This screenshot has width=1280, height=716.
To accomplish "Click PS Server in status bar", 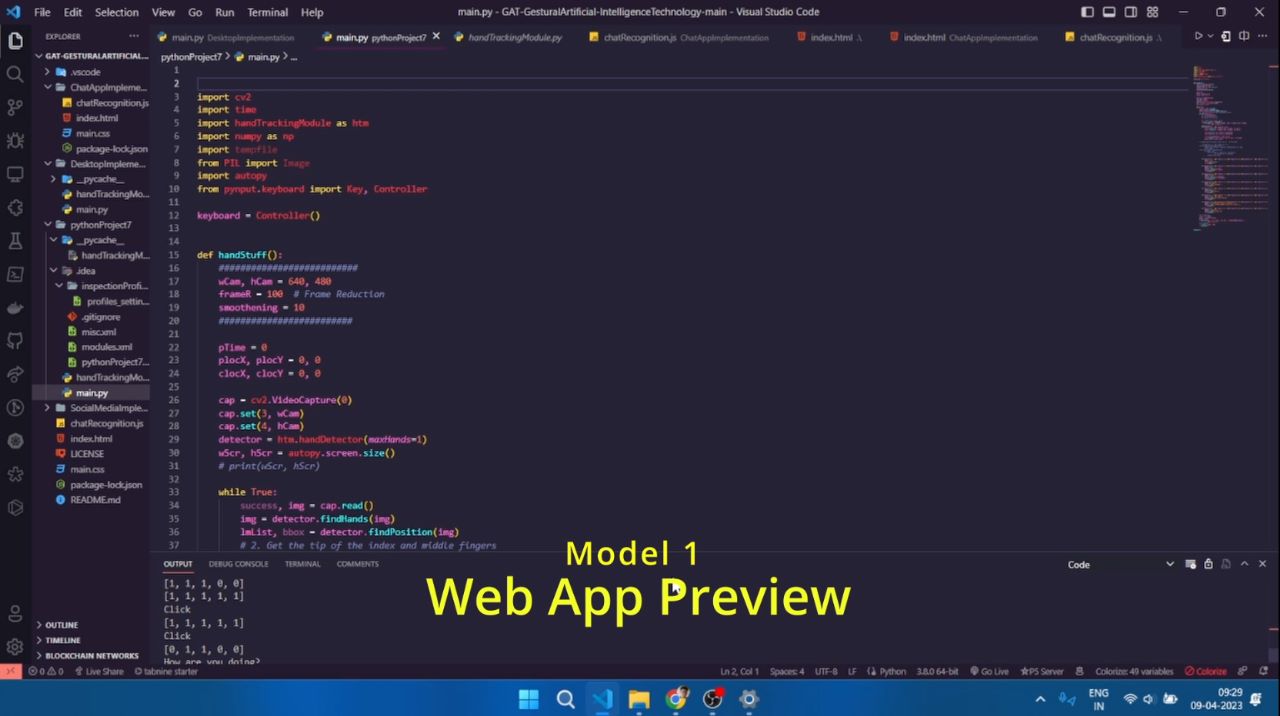I will [1040, 671].
